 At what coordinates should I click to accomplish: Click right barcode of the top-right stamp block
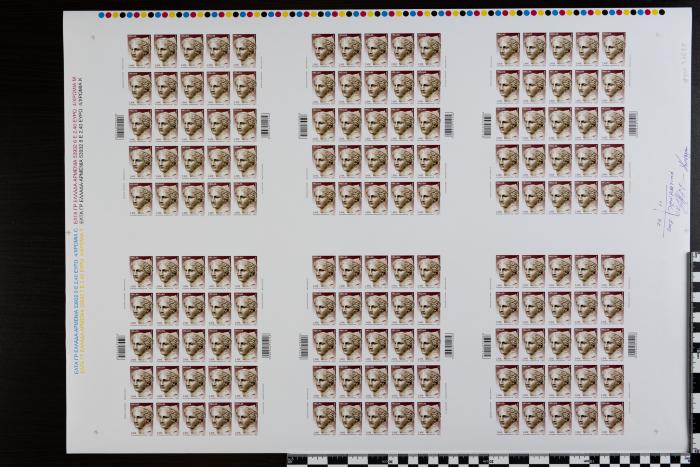click(x=633, y=124)
